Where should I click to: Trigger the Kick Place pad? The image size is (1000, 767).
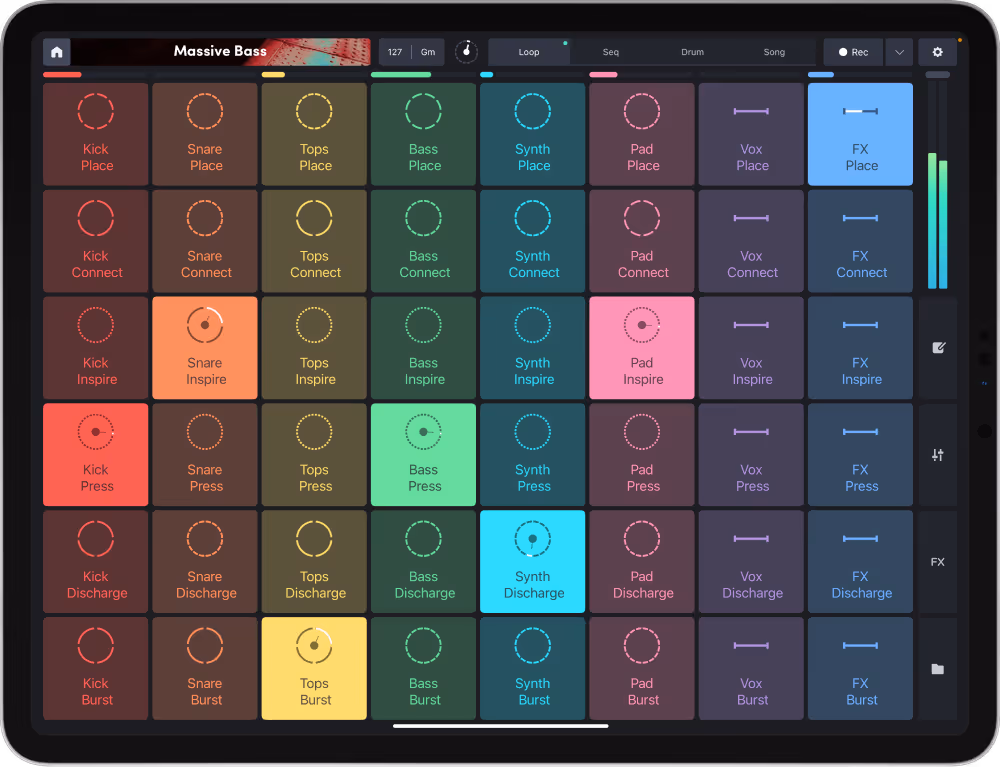(x=95, y=134)
